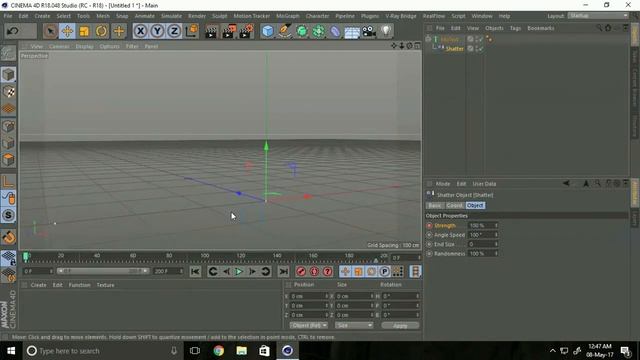The image size is (640, 360).
Task: Add a Light bulb object
Action: 386,31
